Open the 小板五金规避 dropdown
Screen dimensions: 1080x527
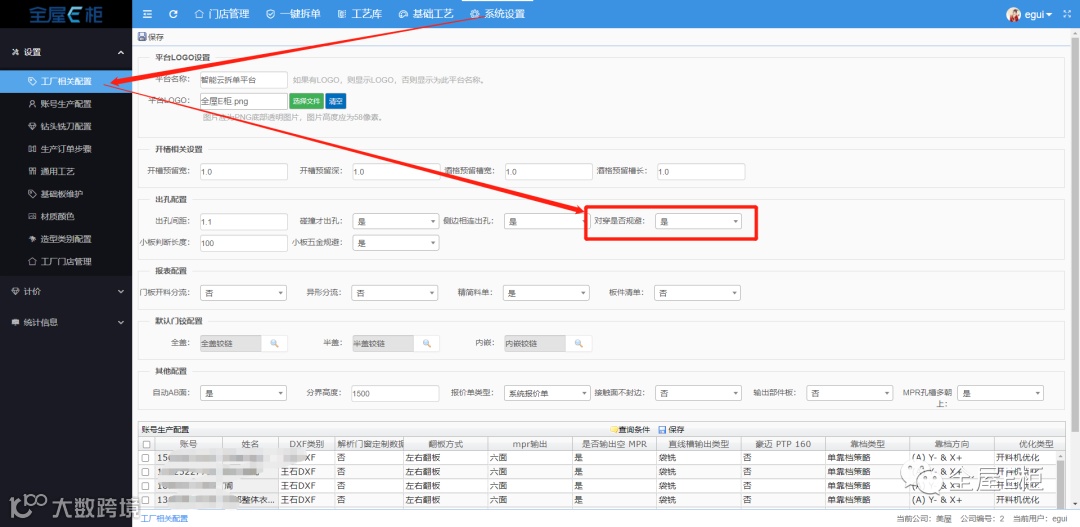tap(395, 243)
